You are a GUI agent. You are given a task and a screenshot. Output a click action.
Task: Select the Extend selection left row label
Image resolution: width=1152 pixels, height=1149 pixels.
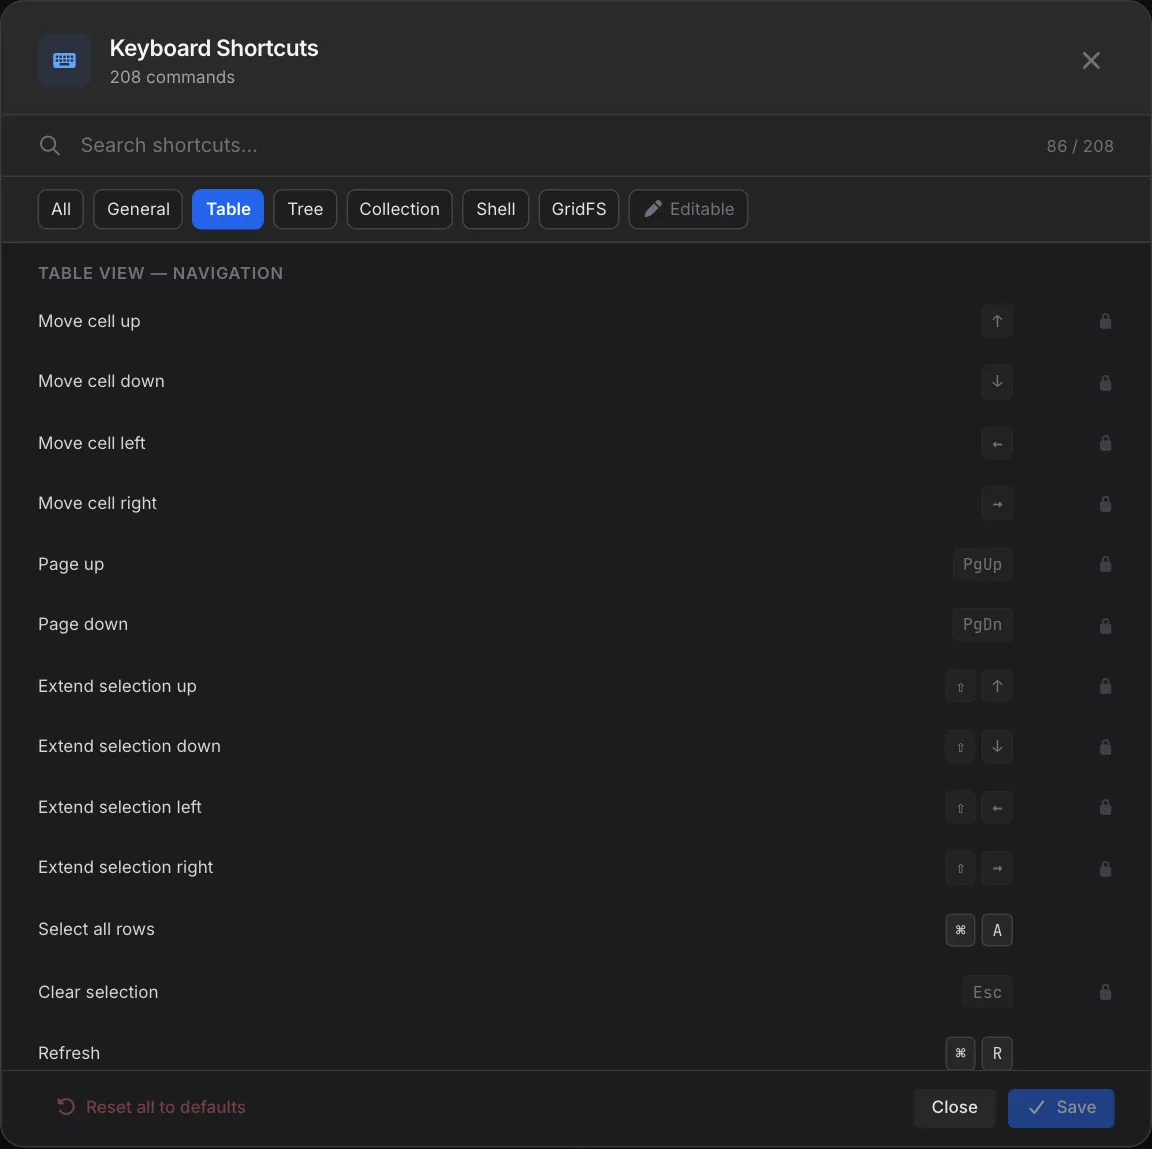tap(120, 807)
